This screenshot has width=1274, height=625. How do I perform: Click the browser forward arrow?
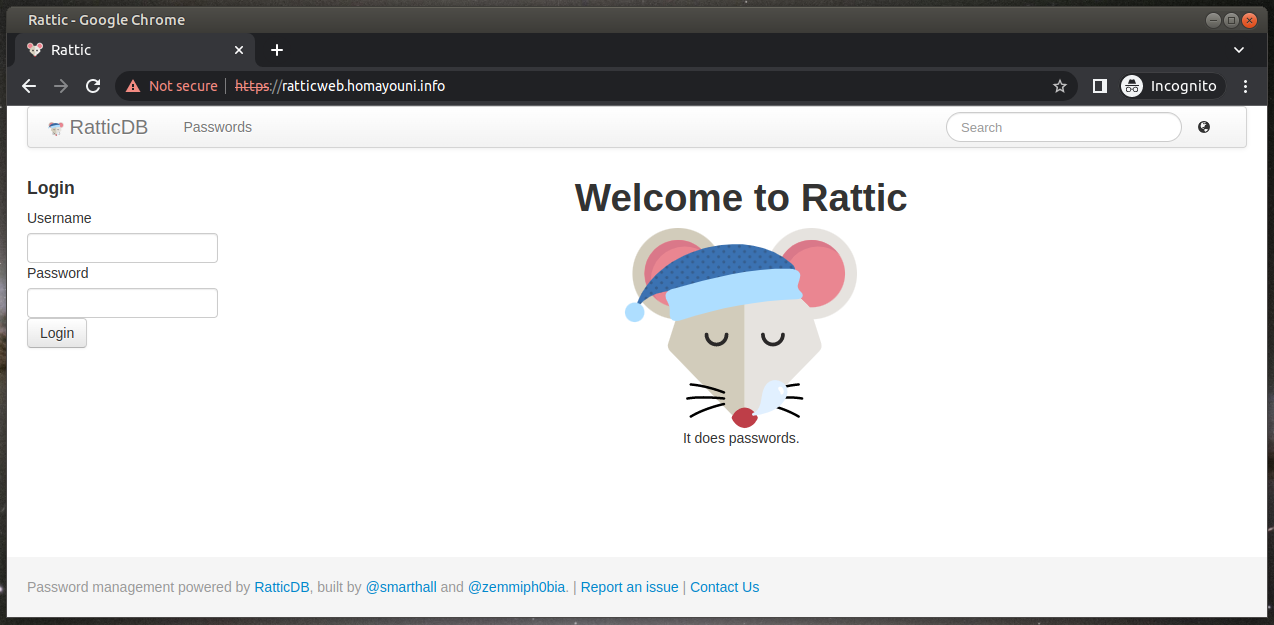(61, 86)
